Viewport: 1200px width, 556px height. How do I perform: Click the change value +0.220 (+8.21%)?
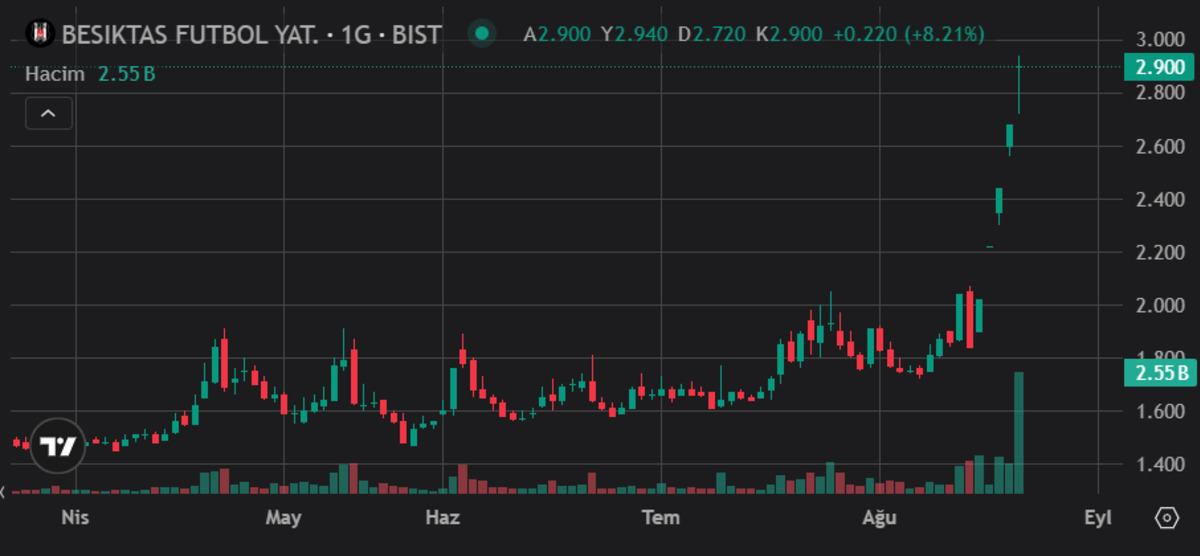point(908,34)
